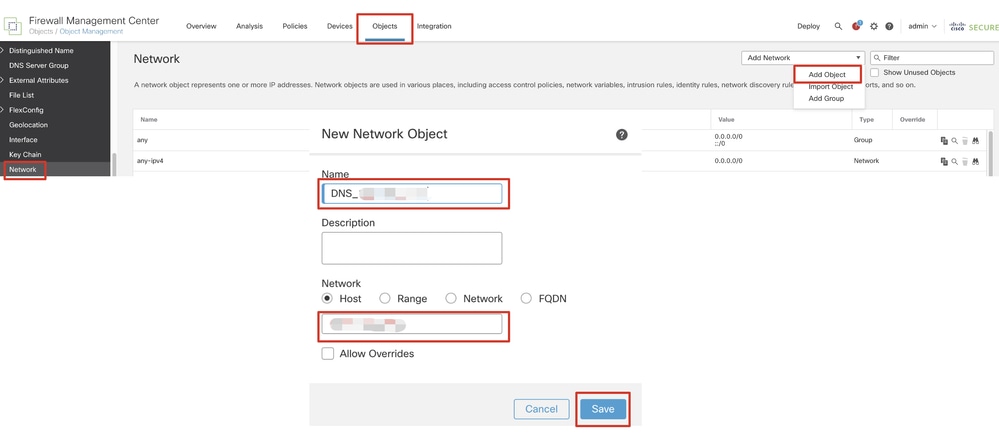Select Interface in sidebar
999x443 pixels.
(23, 140)
